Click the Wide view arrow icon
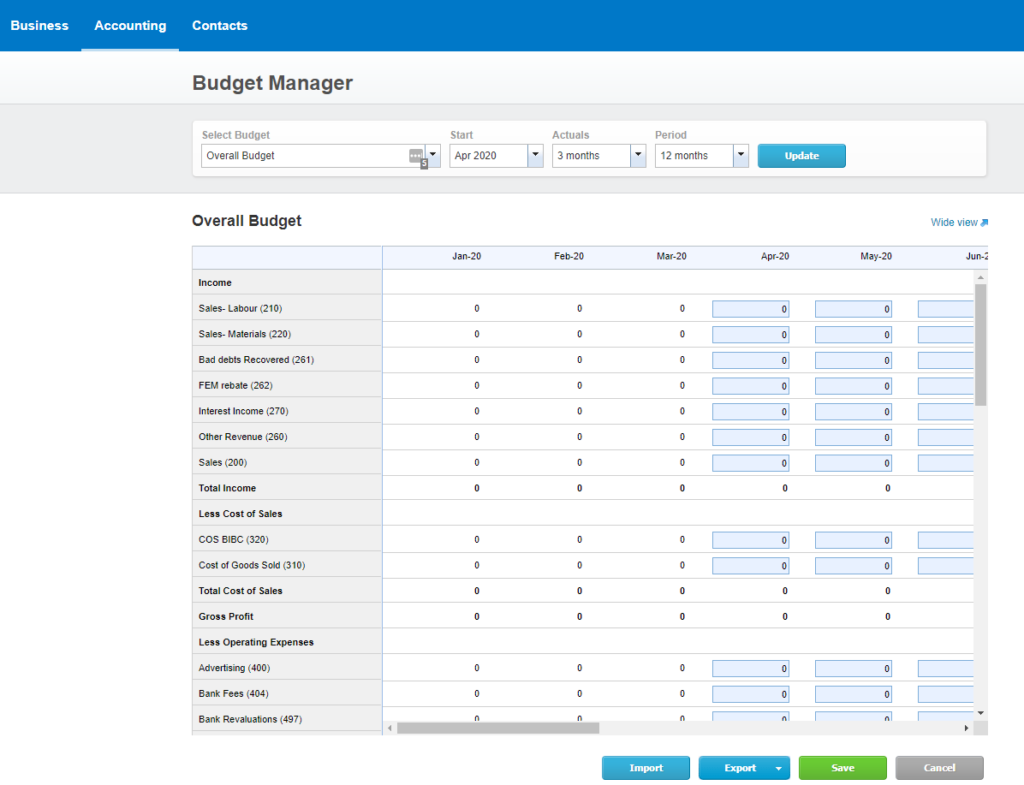1024x785 pixels. tap(984, 222)
